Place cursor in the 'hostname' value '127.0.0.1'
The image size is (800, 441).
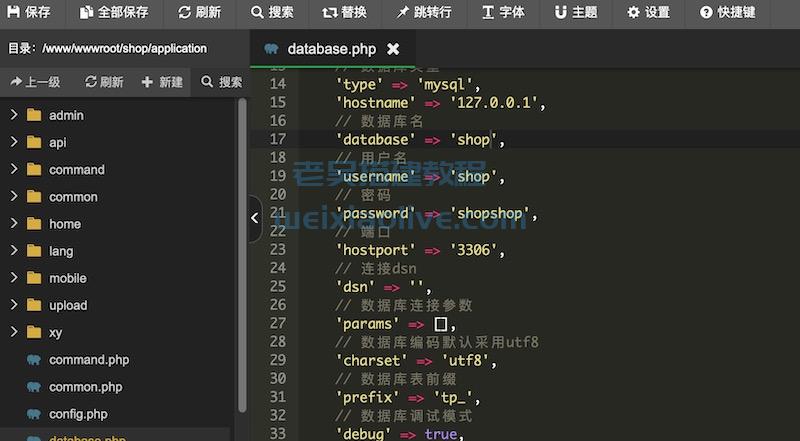(x=493, y=103)
